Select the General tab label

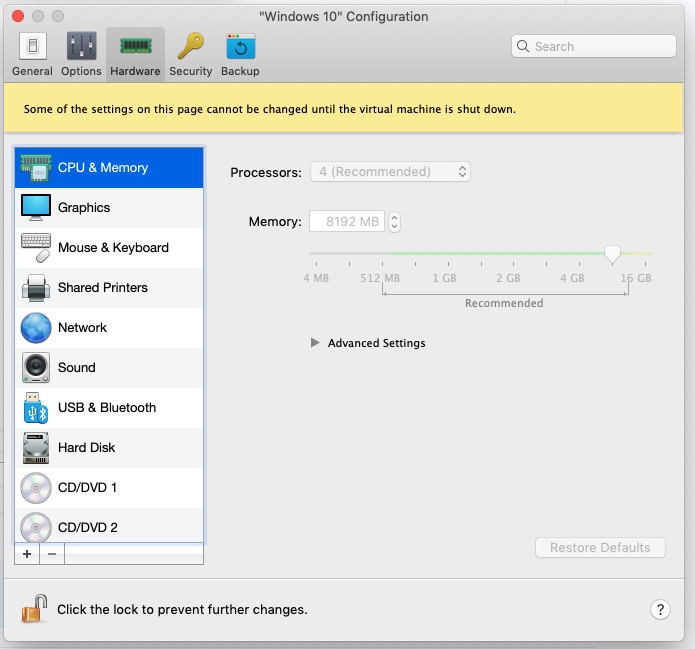click(32, 71)
